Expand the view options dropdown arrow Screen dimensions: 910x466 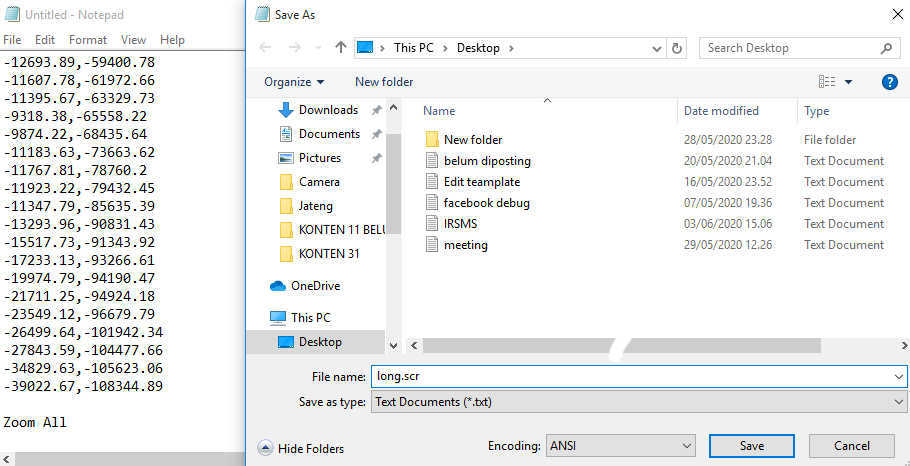[x=848, y=82]
